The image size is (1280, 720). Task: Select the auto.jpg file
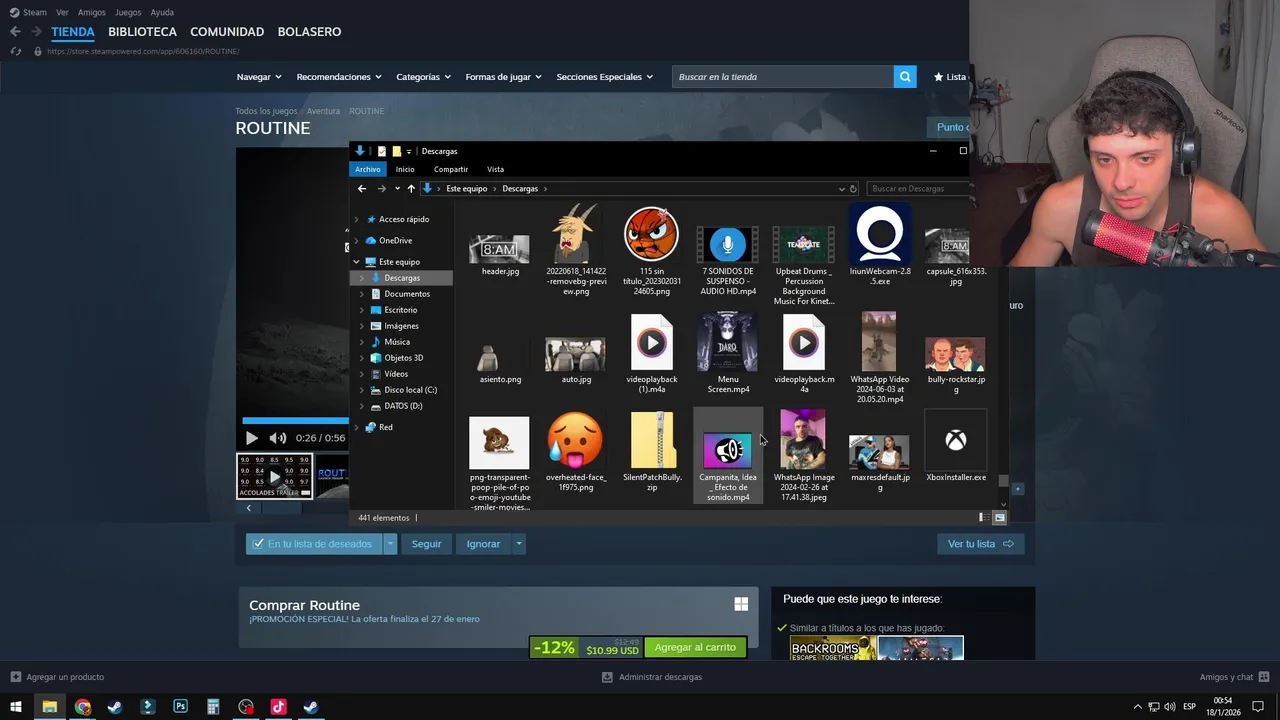tap(576, 363)
